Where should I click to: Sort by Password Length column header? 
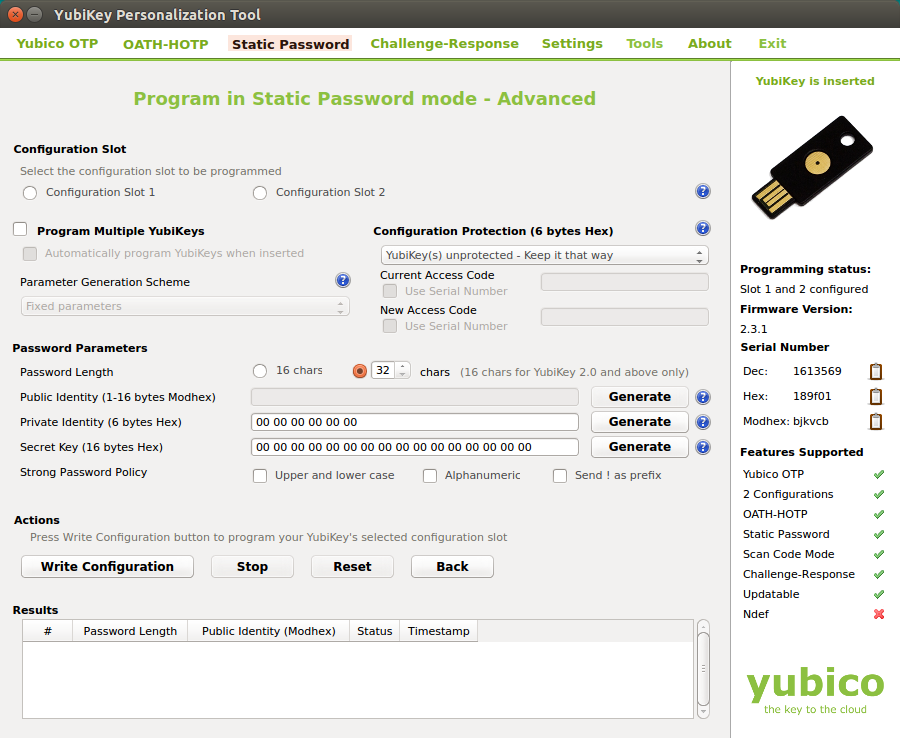pos(130,631)
